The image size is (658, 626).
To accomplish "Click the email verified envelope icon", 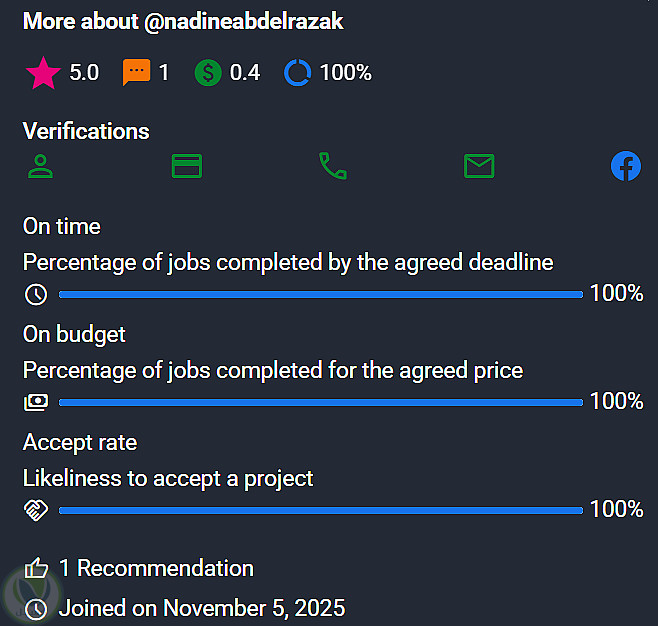I will pyautogui.click(x=479, y=166).
